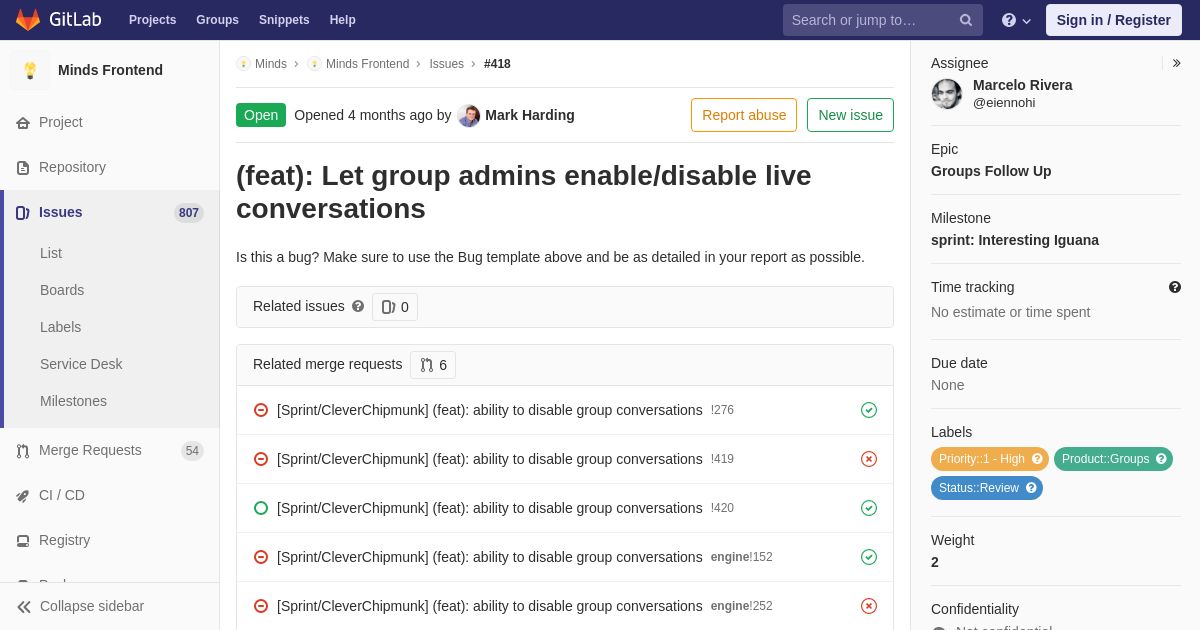Open Labels in the sidebar

pyautogui.click(x=60, y=327)
